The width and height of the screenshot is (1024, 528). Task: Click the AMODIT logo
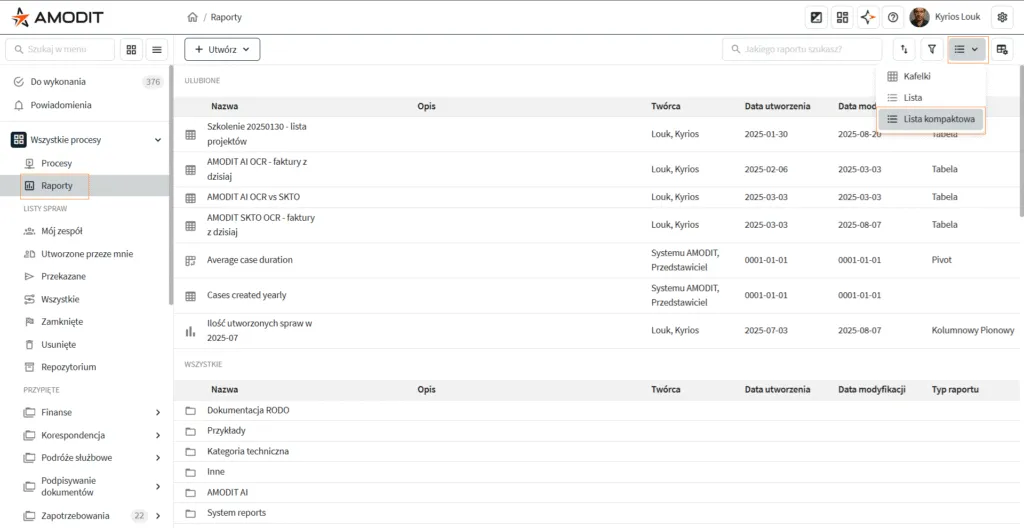[57, 18]
